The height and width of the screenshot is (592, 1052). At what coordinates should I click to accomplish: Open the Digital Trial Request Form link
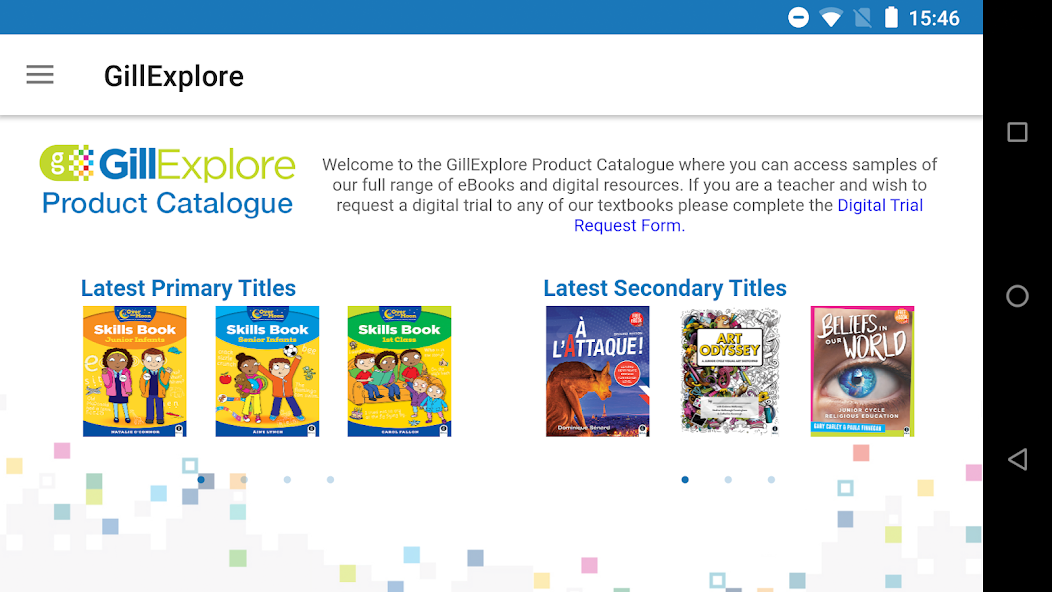coord(748,215)
